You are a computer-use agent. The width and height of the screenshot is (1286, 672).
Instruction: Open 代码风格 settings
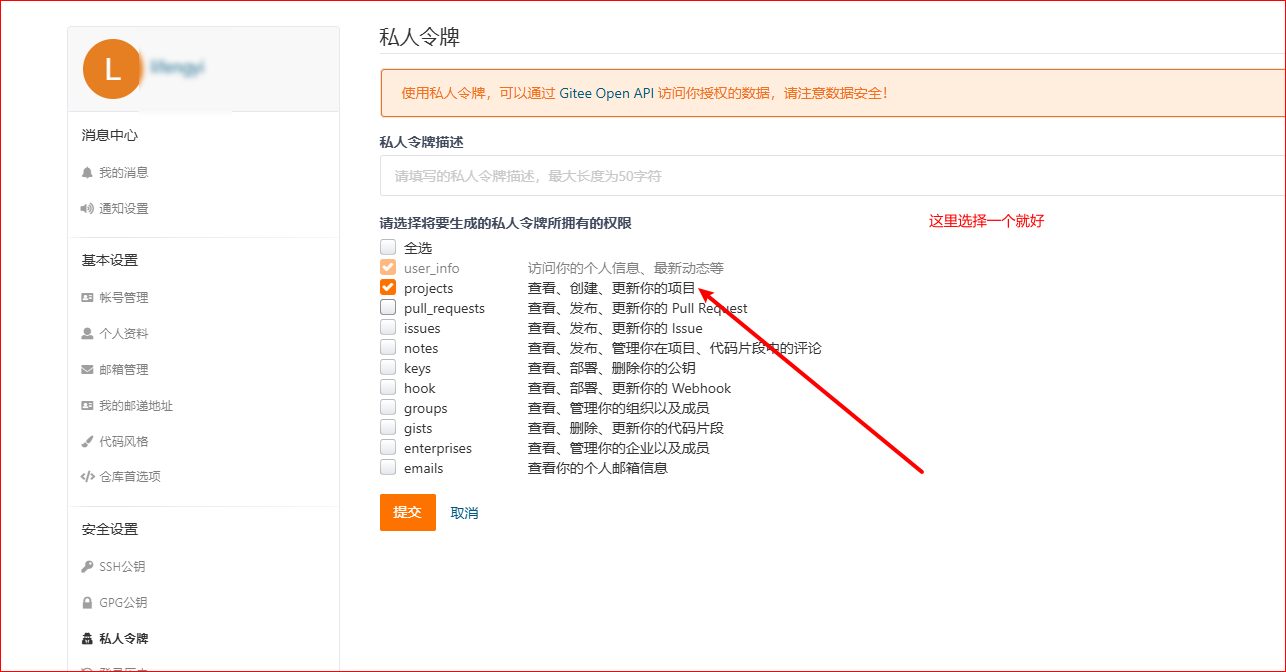pyautogui.click(x=123, y=442)
